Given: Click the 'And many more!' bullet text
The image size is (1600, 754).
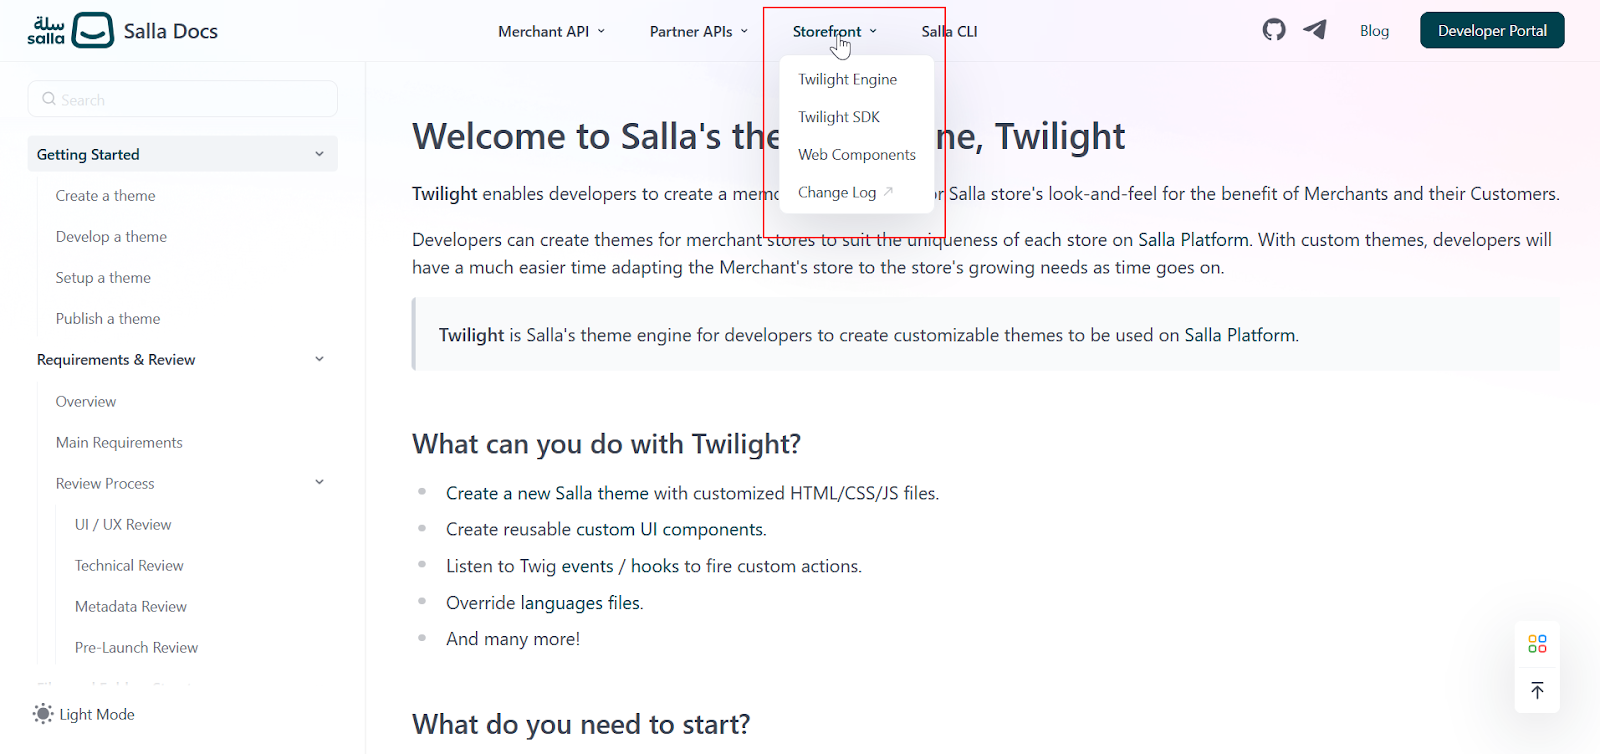Looking at the screenshot, I should coord(513,639).
